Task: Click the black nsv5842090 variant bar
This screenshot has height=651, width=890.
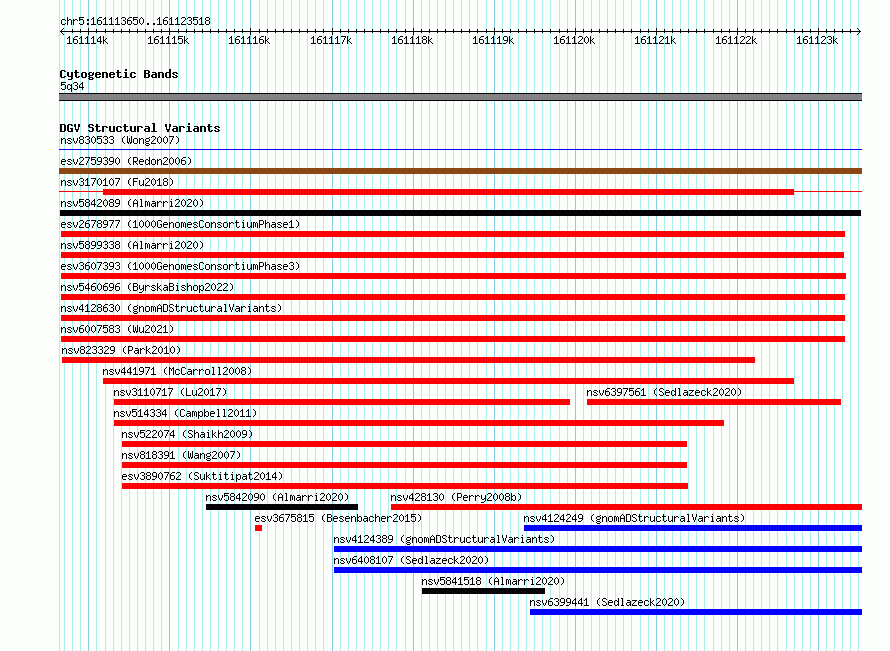Action: (x=282, y=507)
